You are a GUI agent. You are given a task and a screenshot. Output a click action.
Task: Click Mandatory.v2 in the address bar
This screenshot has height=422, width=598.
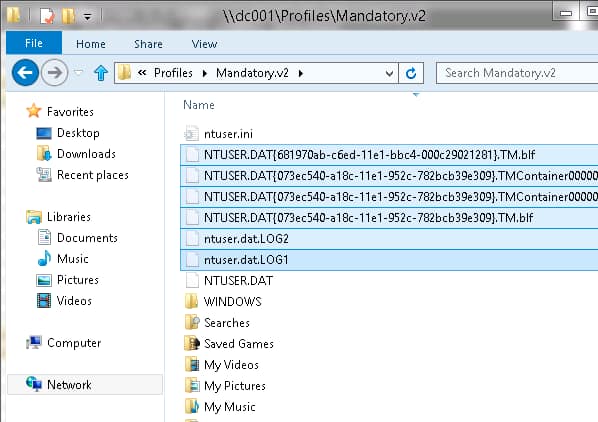click(252, 73)
